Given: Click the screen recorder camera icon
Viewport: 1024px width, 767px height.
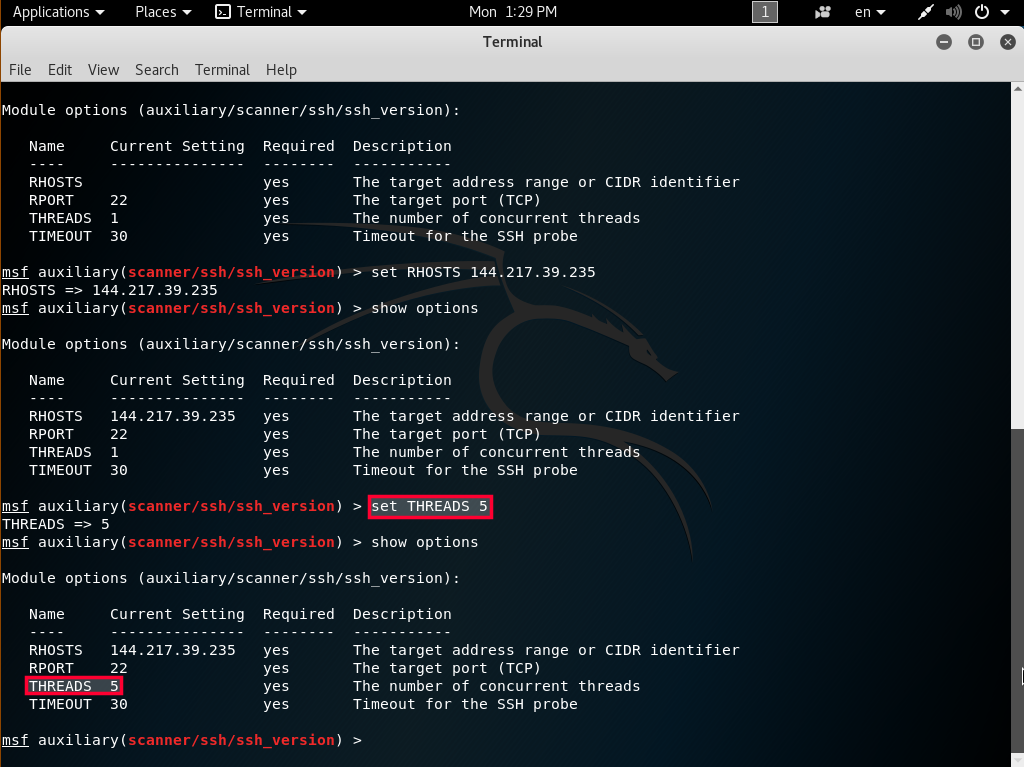Looking at the screenshot, I should 823,12.
